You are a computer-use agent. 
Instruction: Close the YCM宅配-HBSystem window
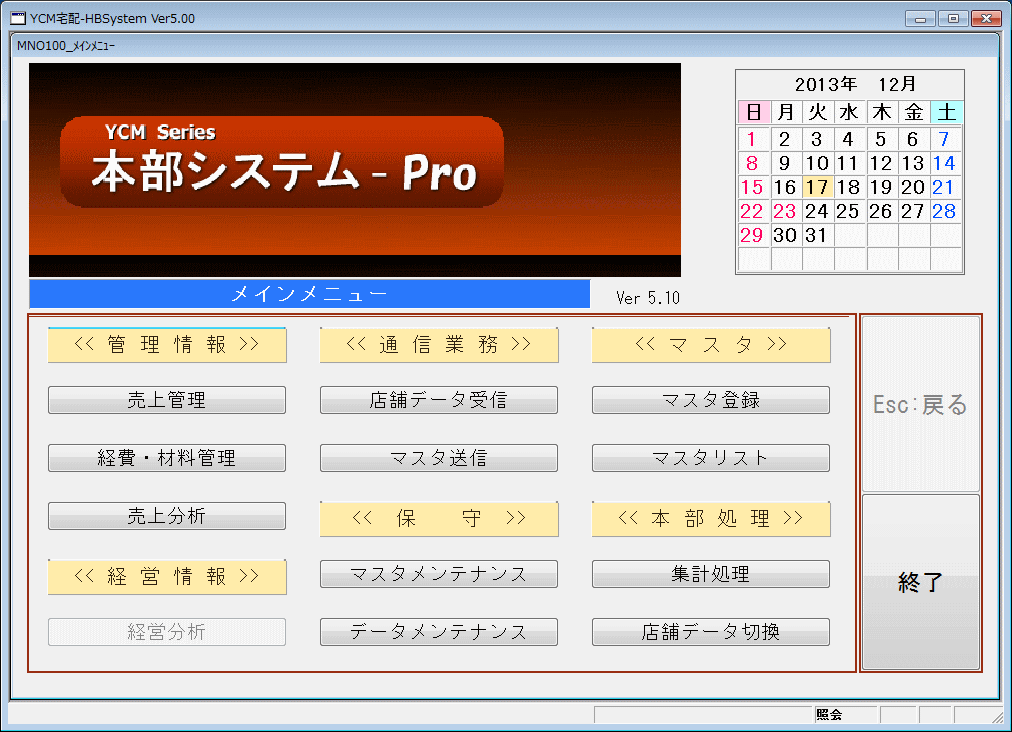pos(986,19)
